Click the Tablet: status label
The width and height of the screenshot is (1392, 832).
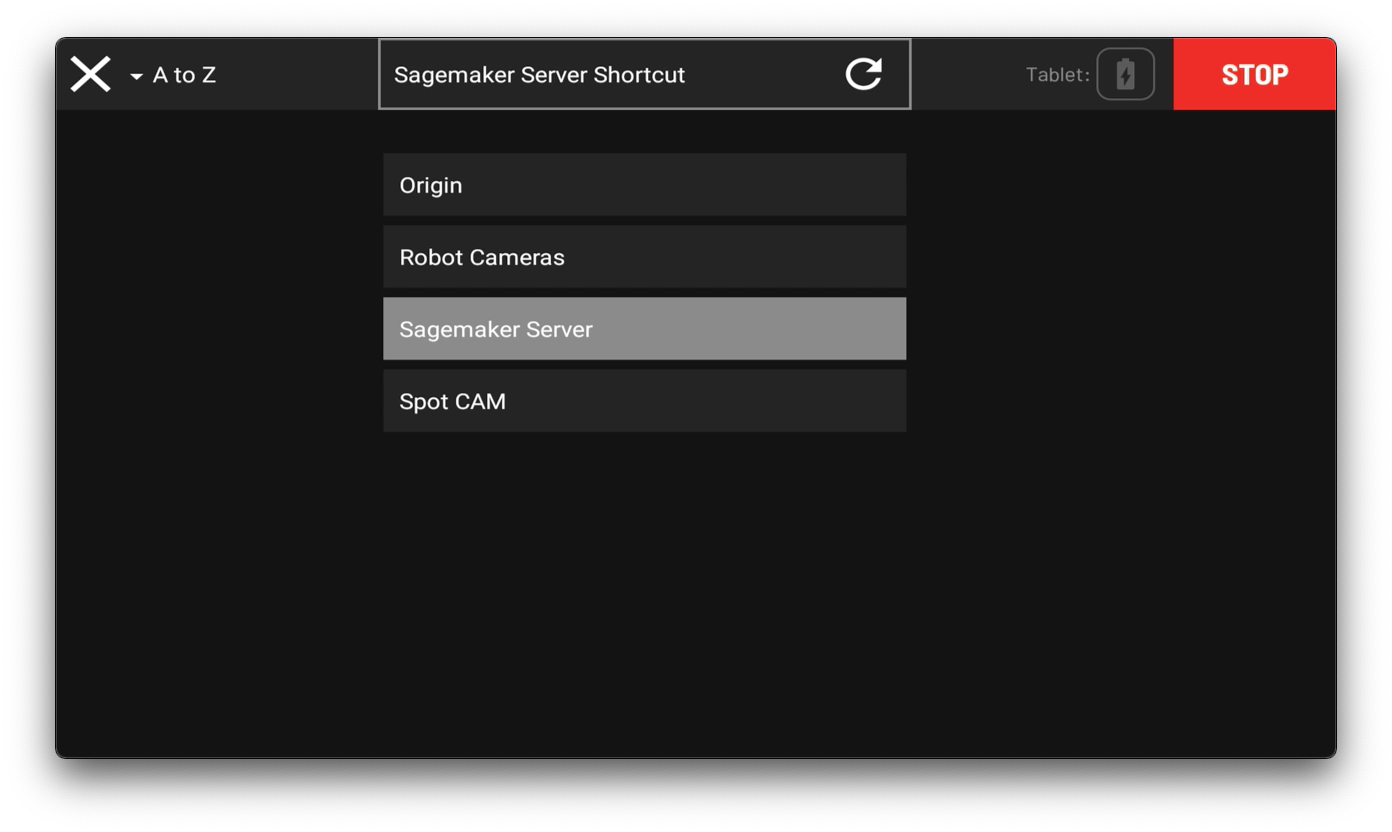pos(1057,75)
